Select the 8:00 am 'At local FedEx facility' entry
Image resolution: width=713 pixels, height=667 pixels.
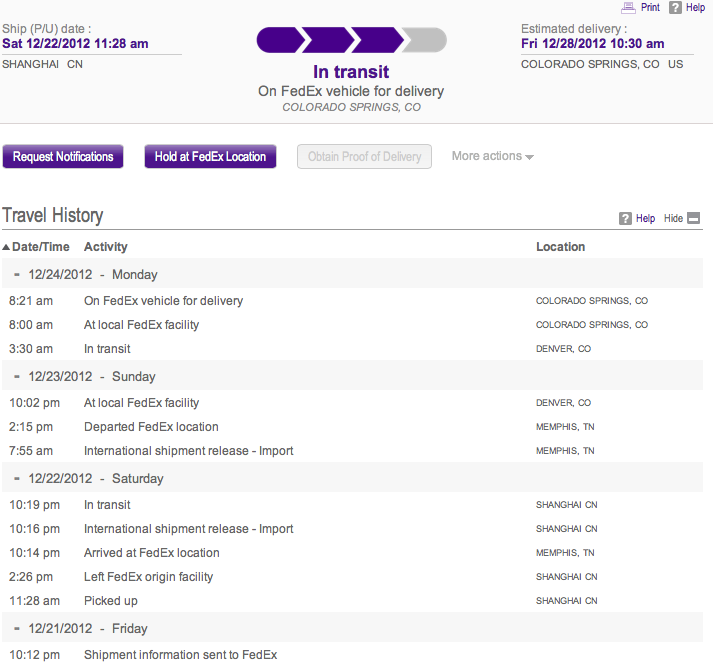click(352, 325)
